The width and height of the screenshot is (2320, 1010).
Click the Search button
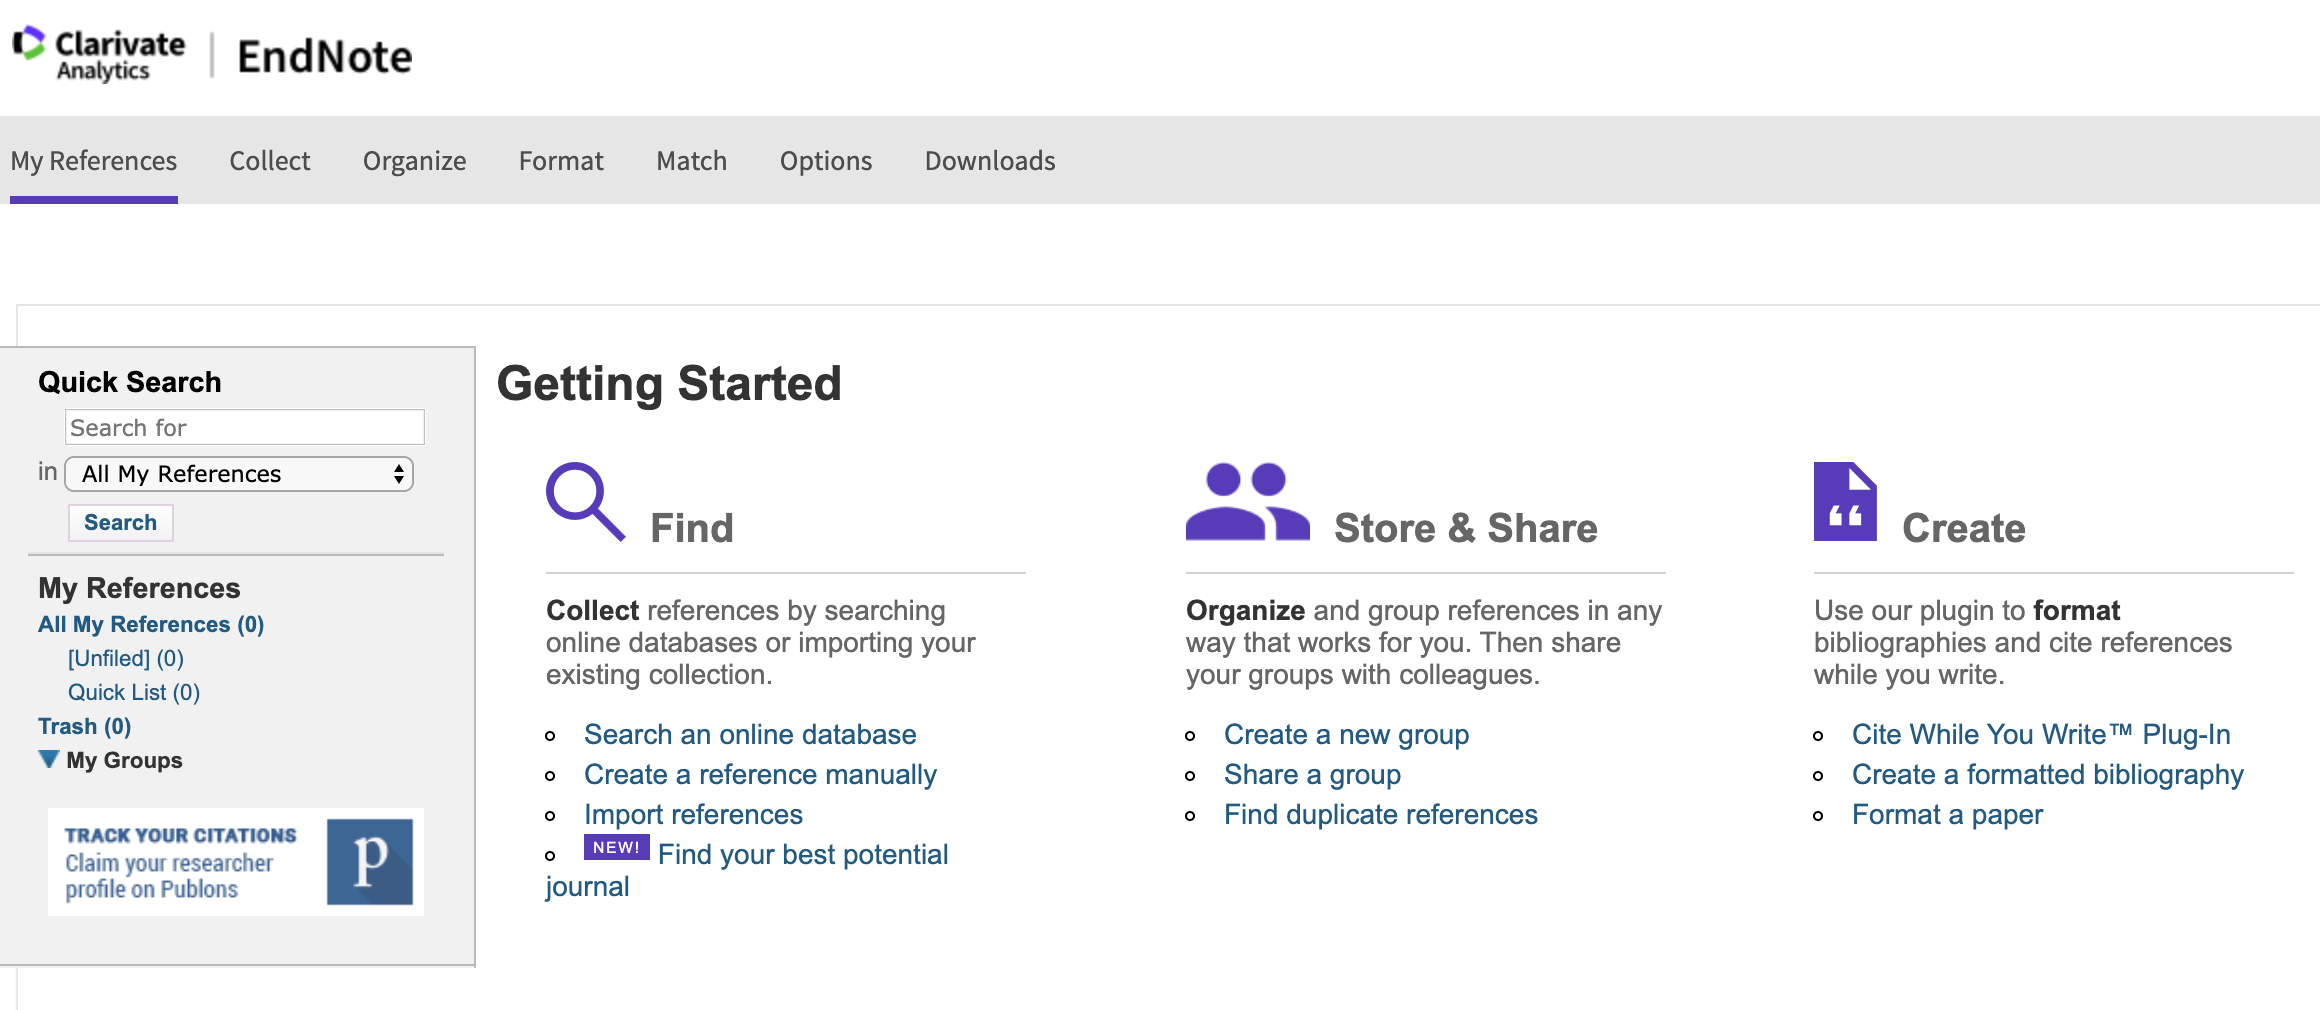tap(120, 522)
